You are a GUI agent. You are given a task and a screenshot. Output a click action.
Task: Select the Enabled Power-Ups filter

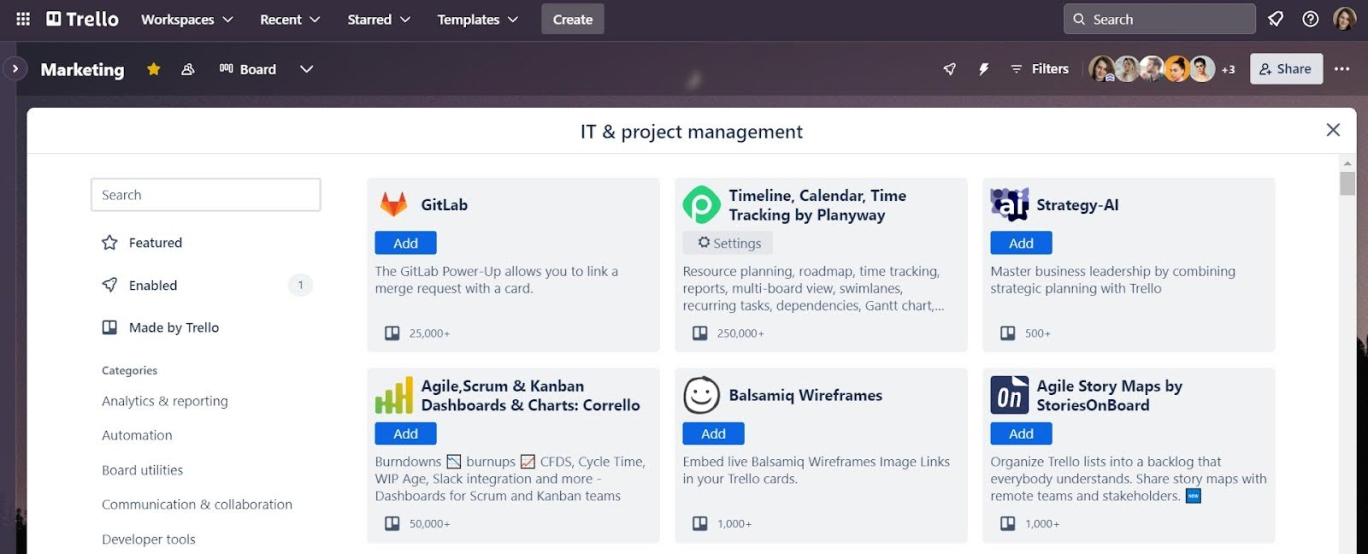pos(153,285)
